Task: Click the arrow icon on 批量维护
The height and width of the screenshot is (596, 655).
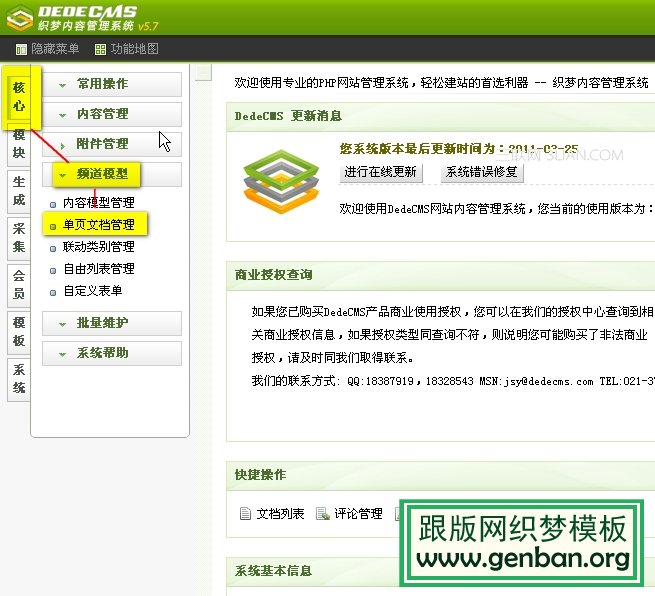Action: [x=62, y=325]
